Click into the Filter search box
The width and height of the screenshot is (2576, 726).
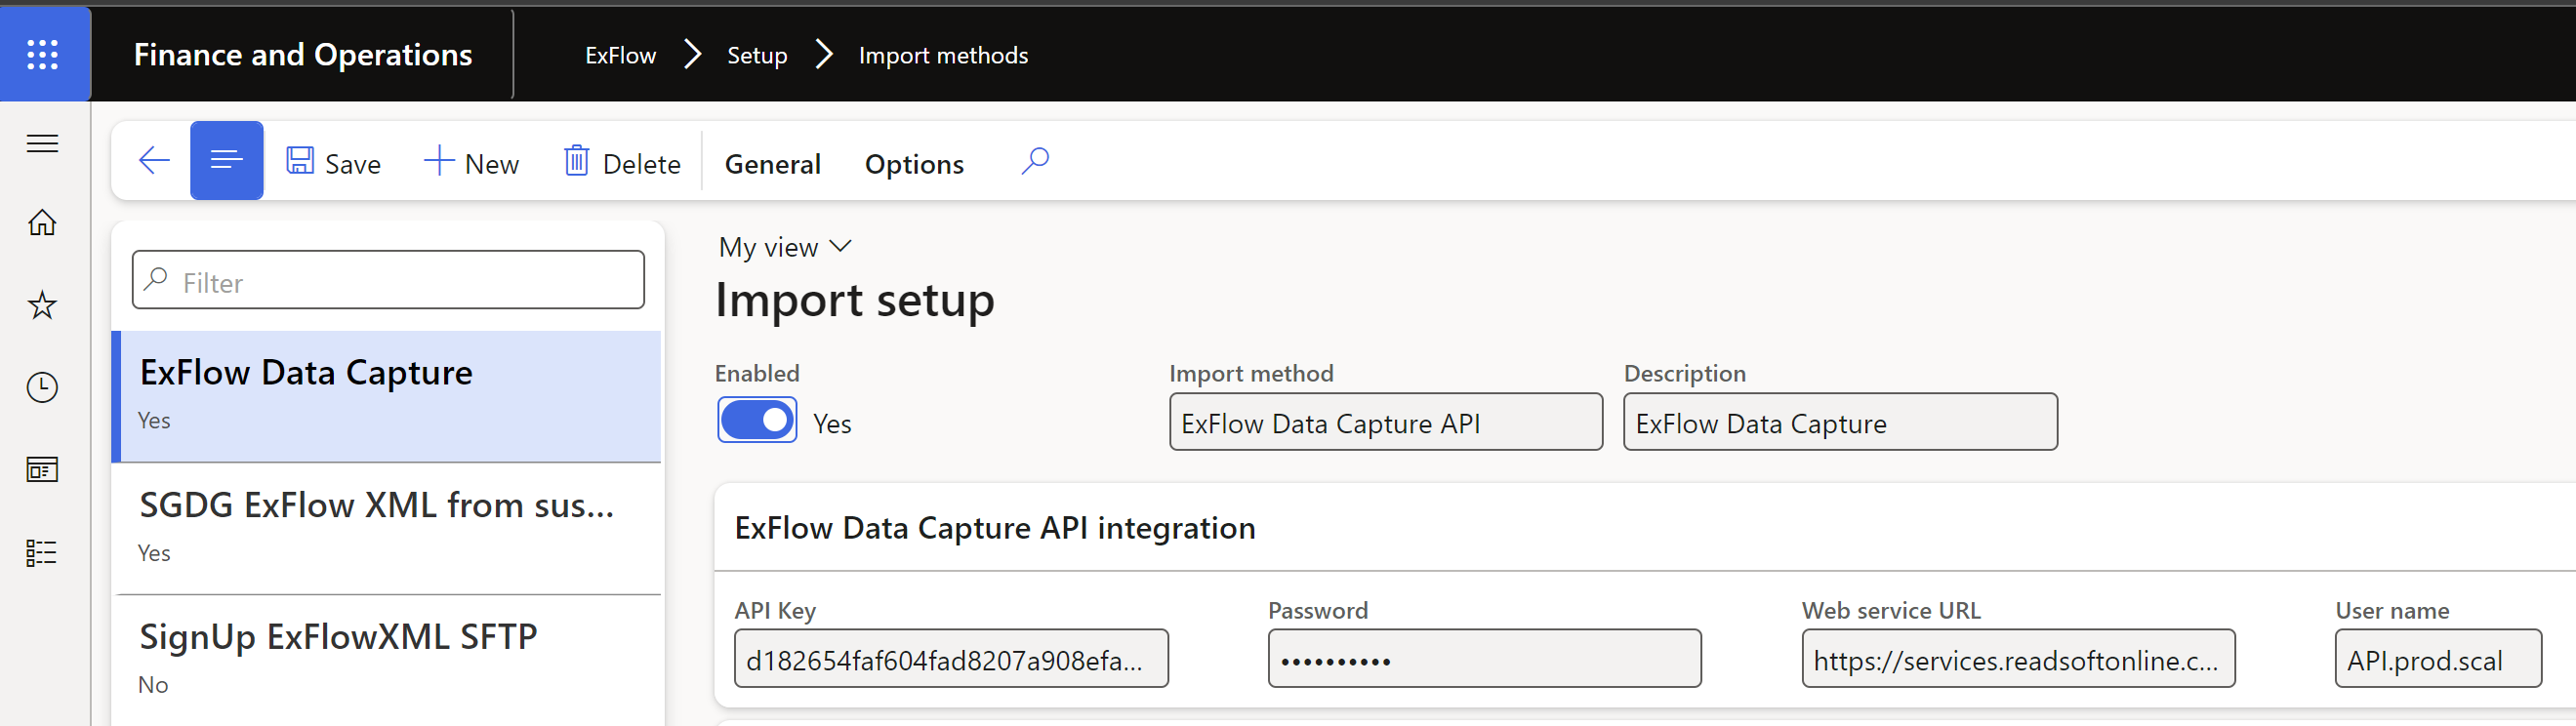388,280
